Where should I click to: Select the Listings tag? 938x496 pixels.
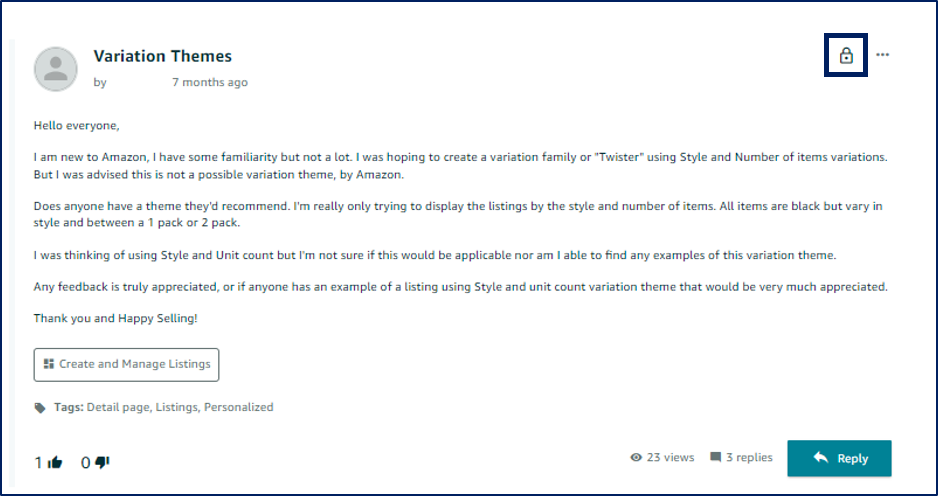click(176, 407)
